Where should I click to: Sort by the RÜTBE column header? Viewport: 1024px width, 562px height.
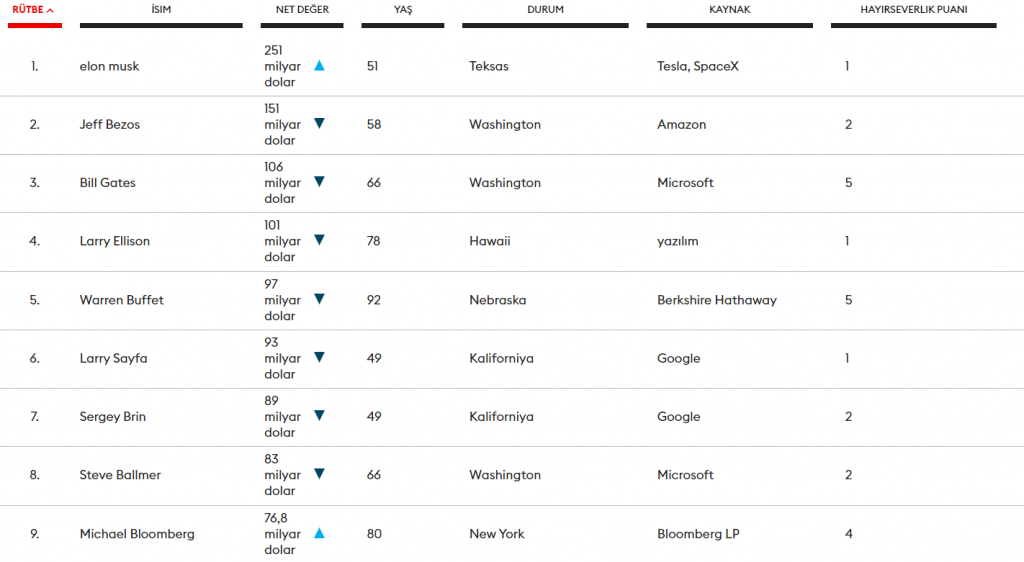(33, 10)
